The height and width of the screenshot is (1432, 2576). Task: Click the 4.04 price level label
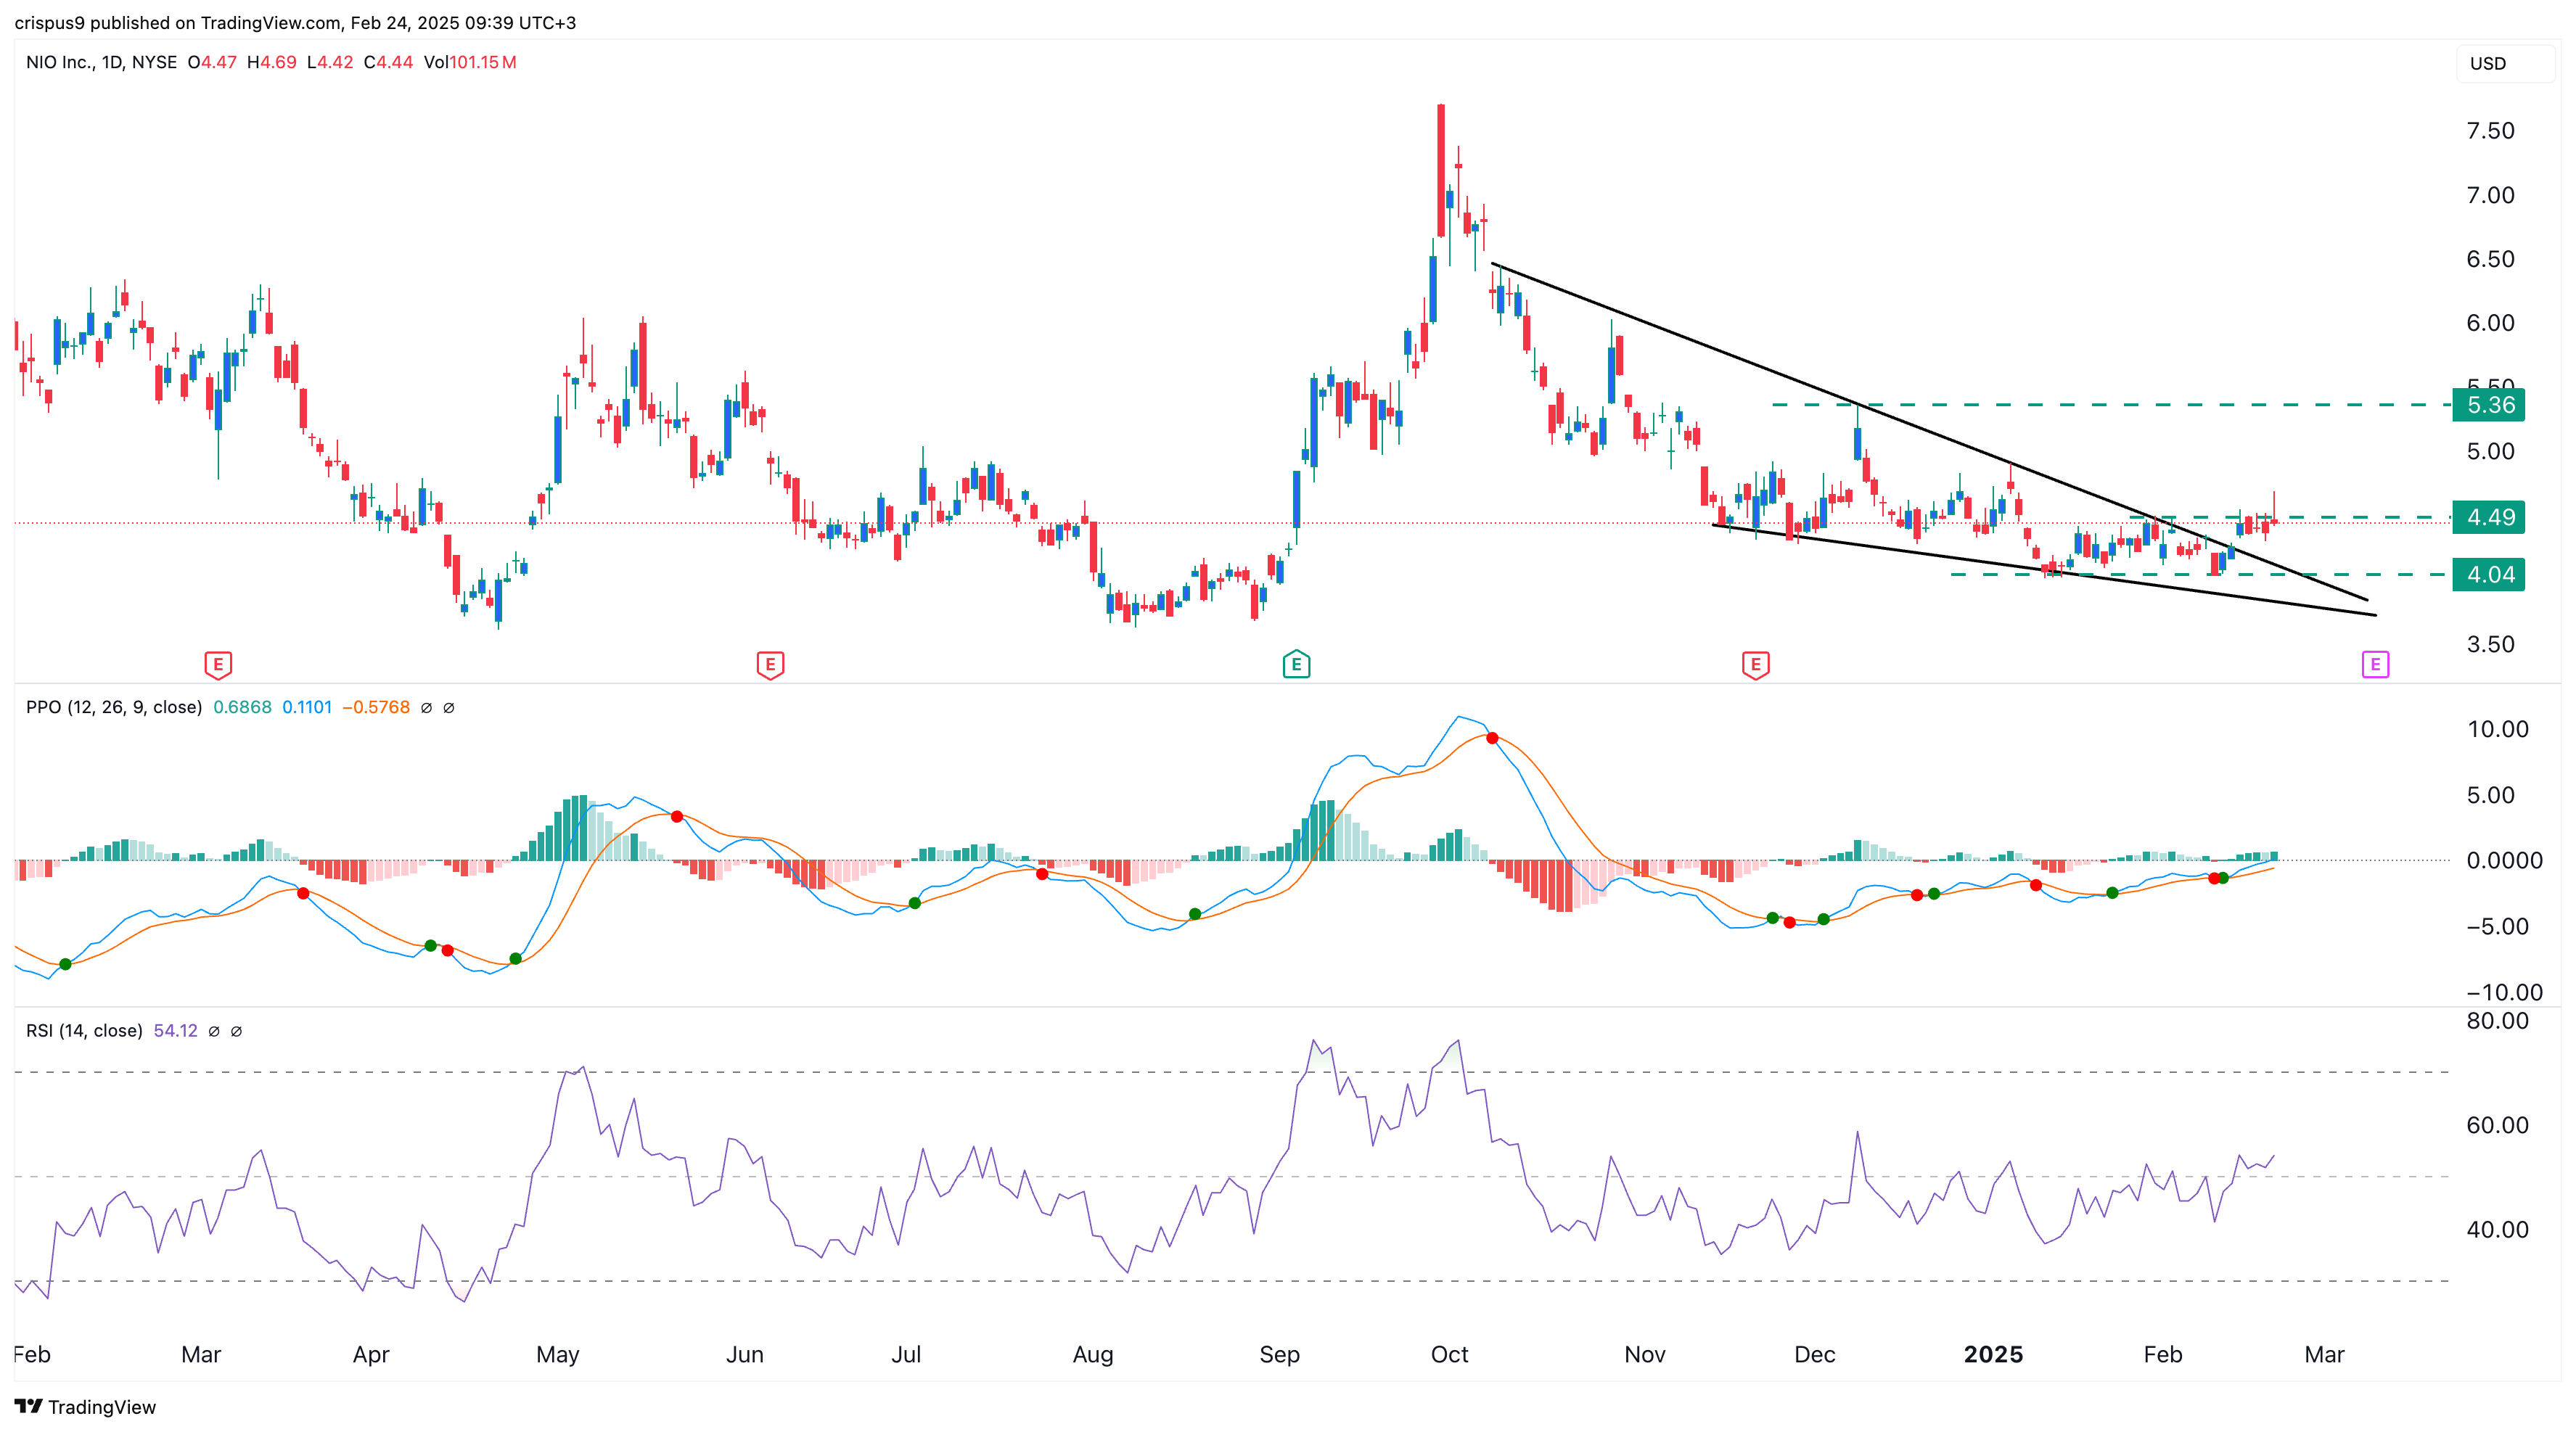tap(2489, 575)
